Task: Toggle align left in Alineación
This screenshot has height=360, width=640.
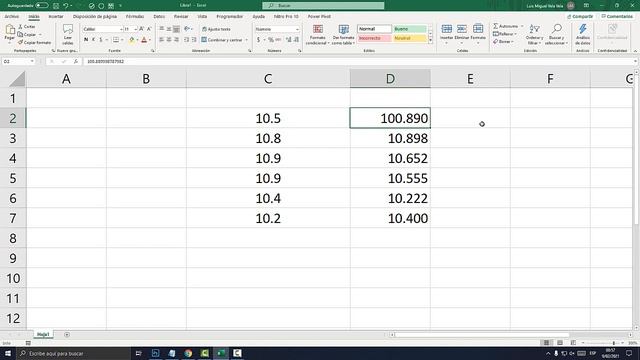Action: click(x=162, y=40)
